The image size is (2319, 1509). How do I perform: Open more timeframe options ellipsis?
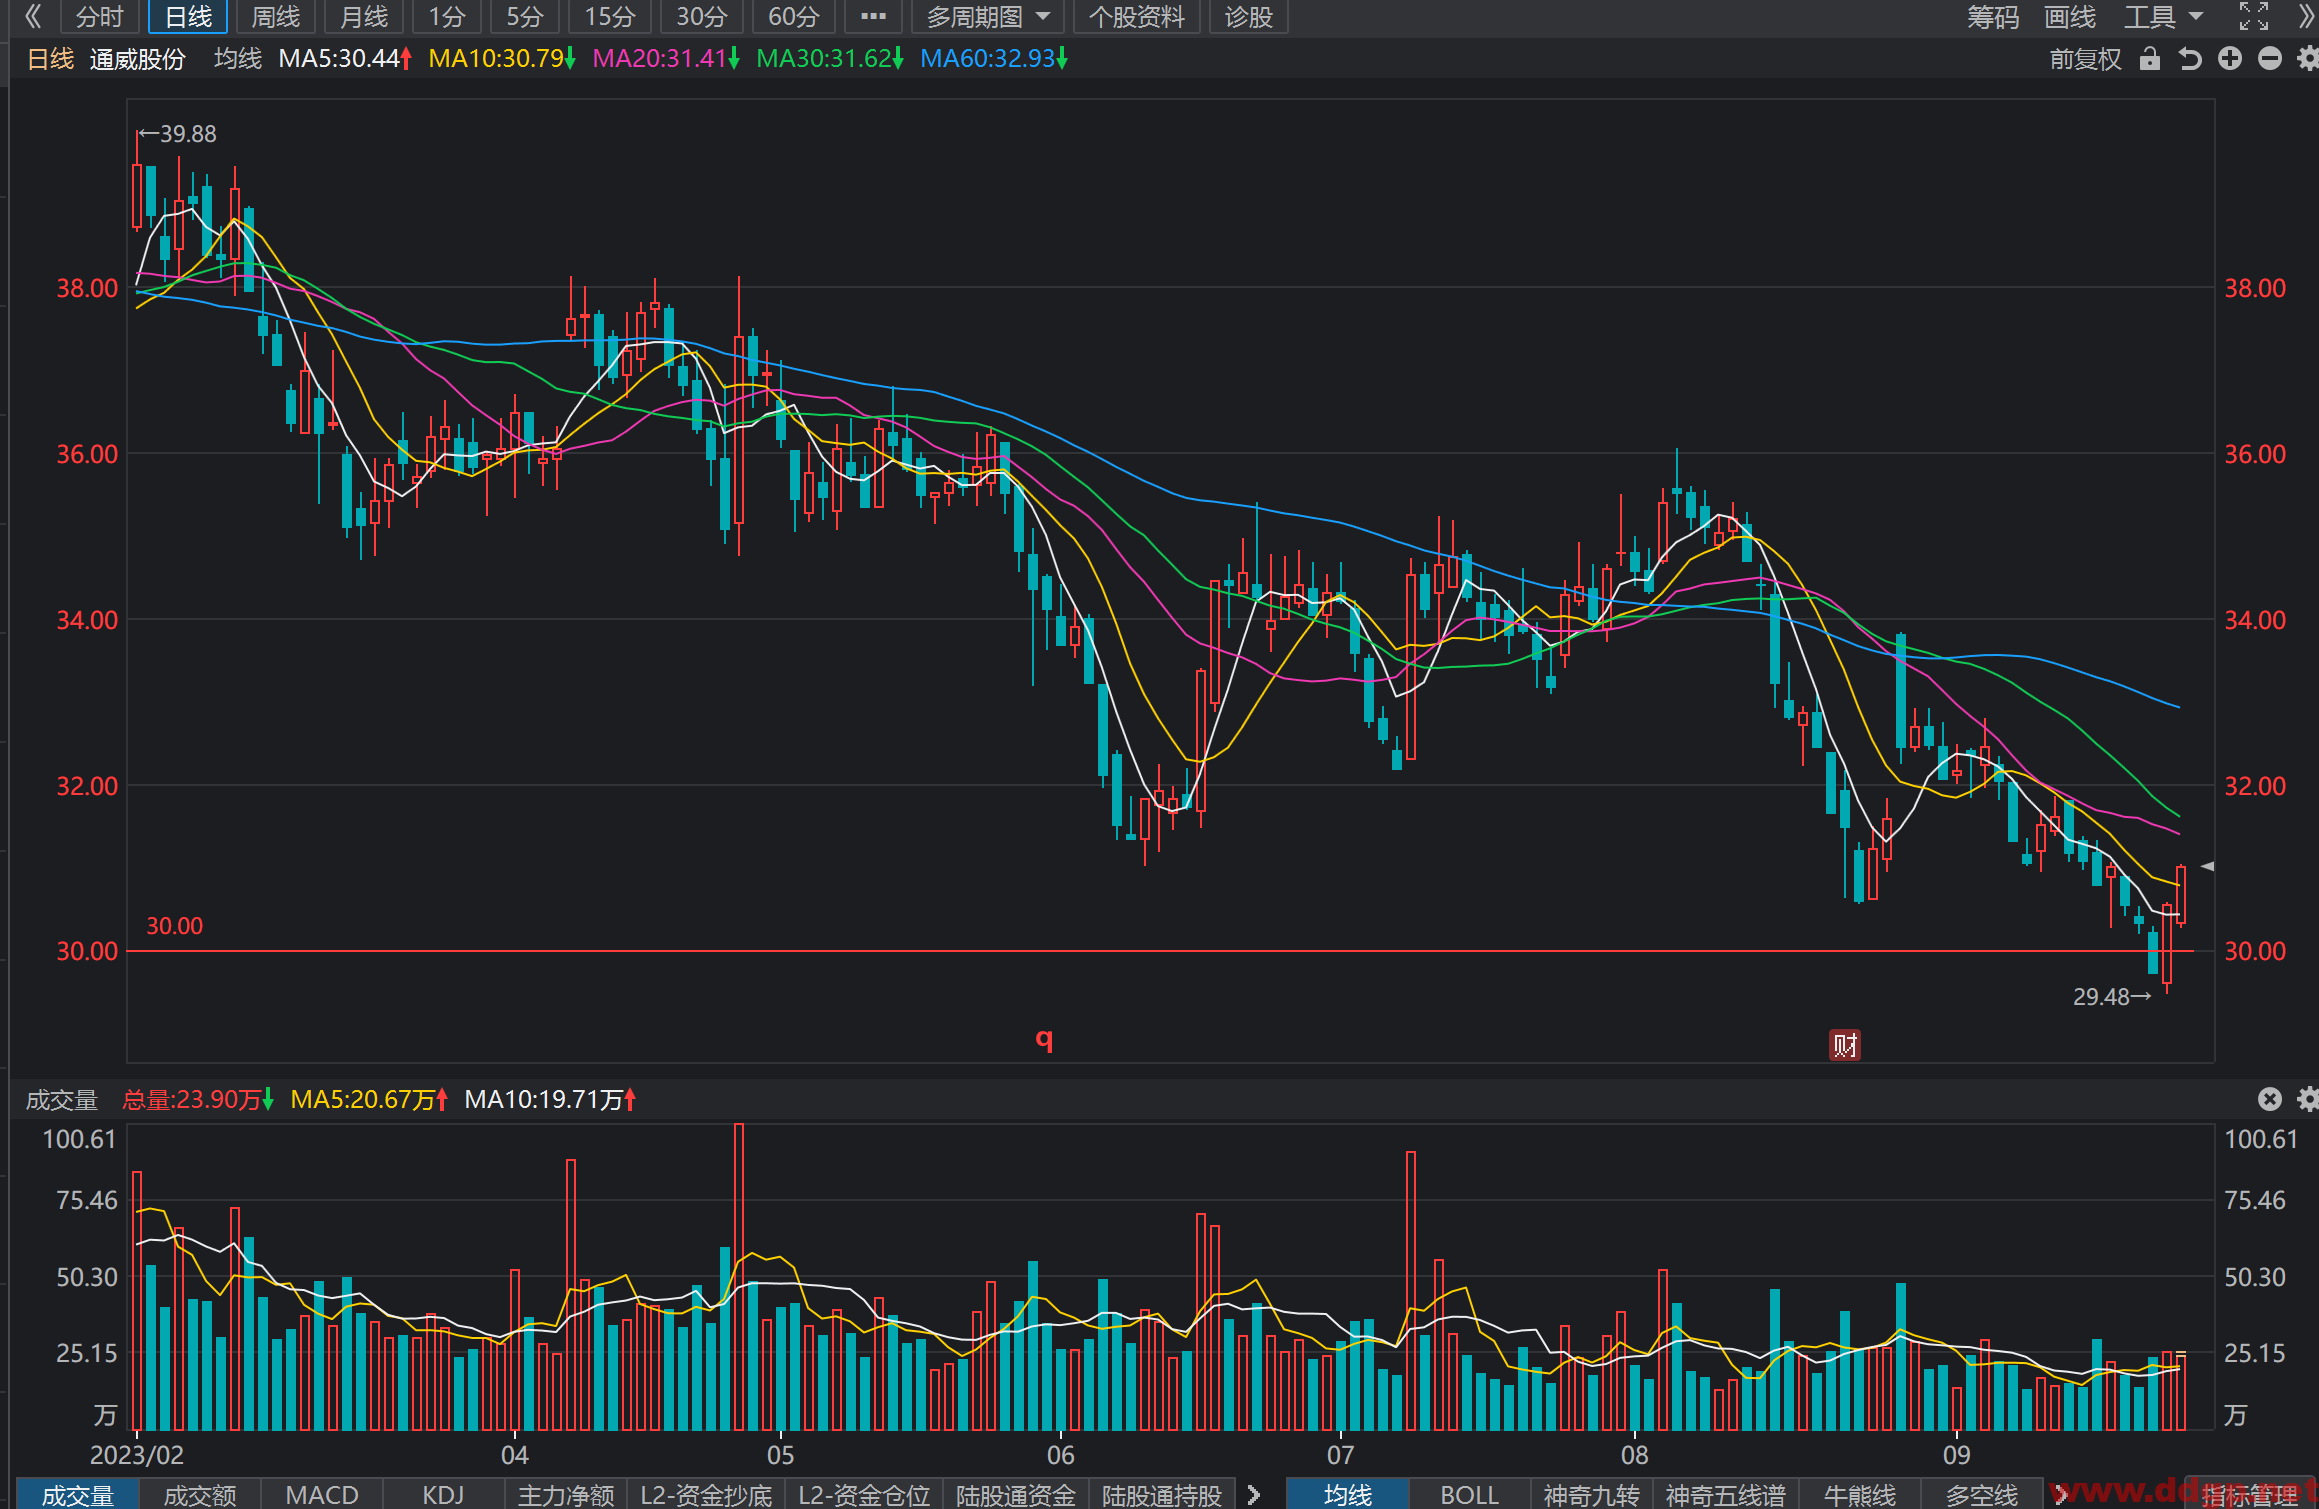click(x=873, y=17)
